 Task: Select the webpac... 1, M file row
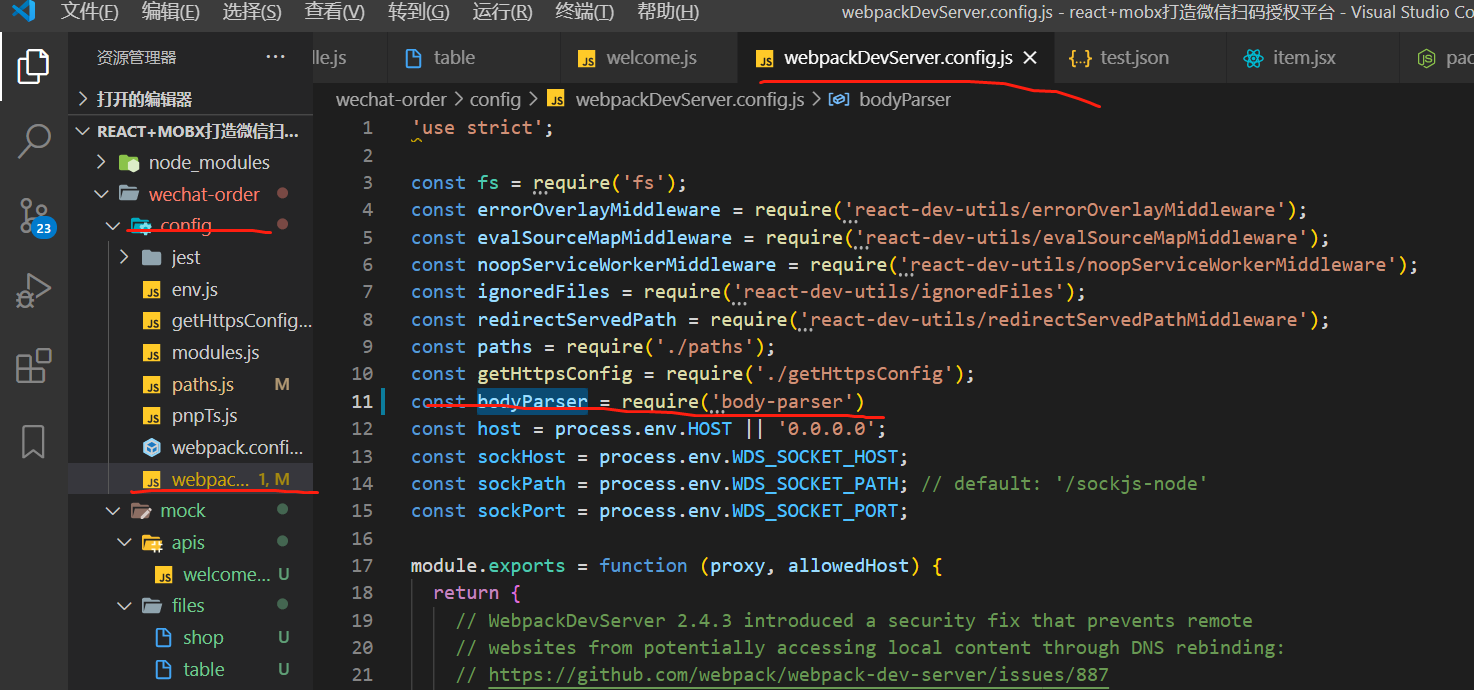[x=191, y=480]
